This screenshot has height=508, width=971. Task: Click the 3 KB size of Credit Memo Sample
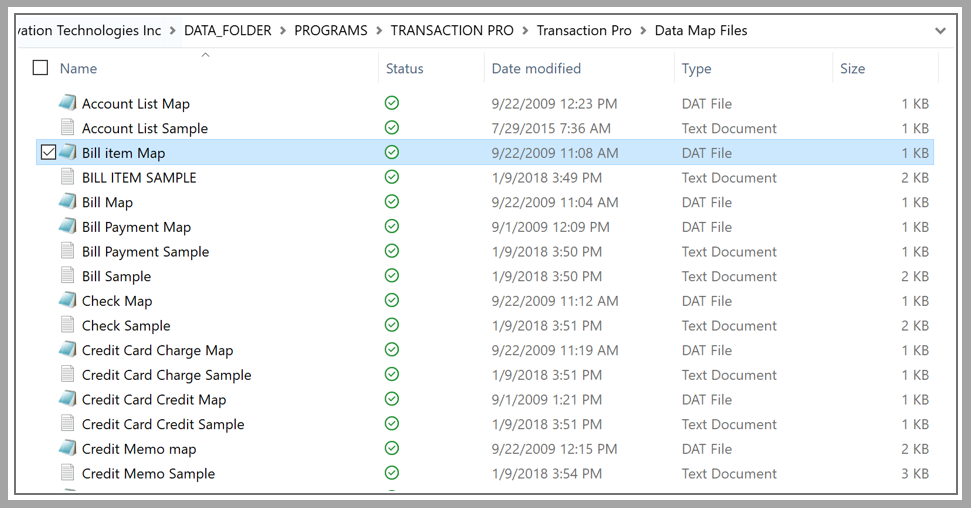point(915,474)
